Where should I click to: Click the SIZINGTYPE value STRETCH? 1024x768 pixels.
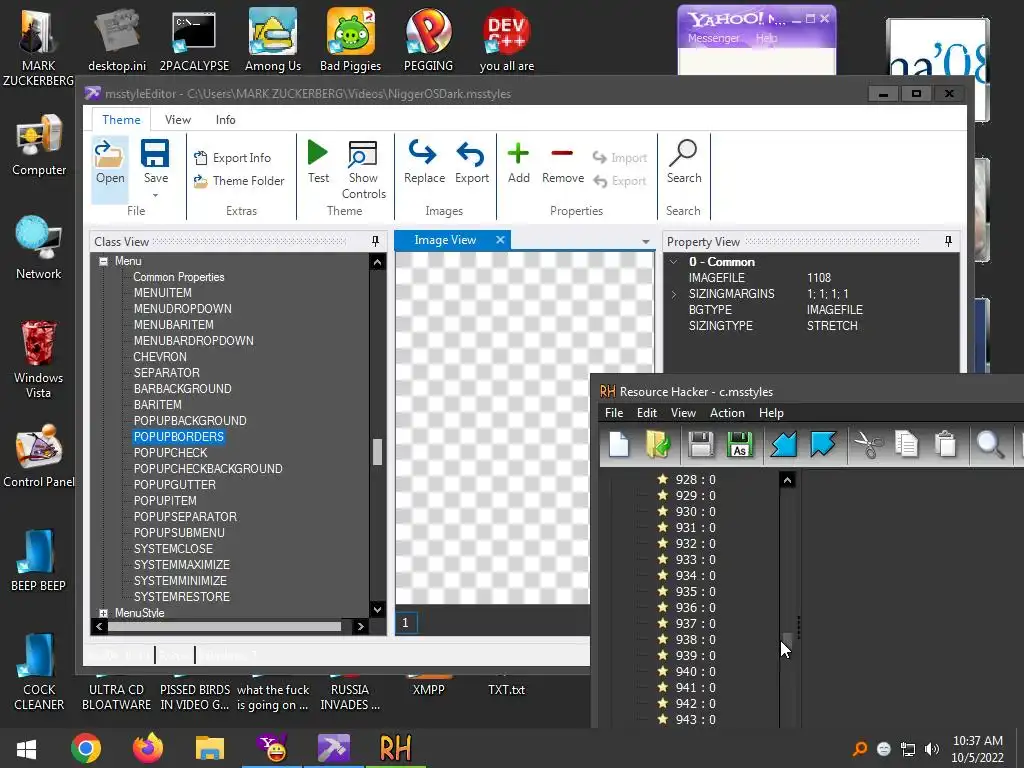pyautogui.click(x=832, y=326)
